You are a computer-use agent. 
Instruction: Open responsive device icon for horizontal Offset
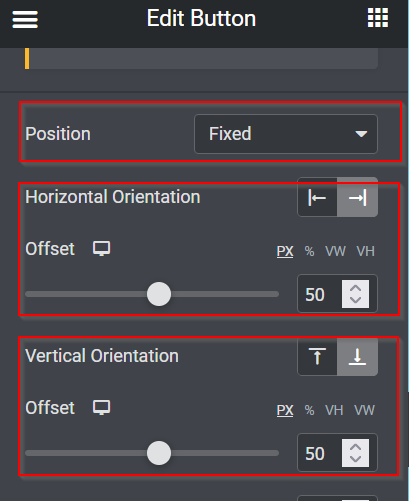[101, 249]
